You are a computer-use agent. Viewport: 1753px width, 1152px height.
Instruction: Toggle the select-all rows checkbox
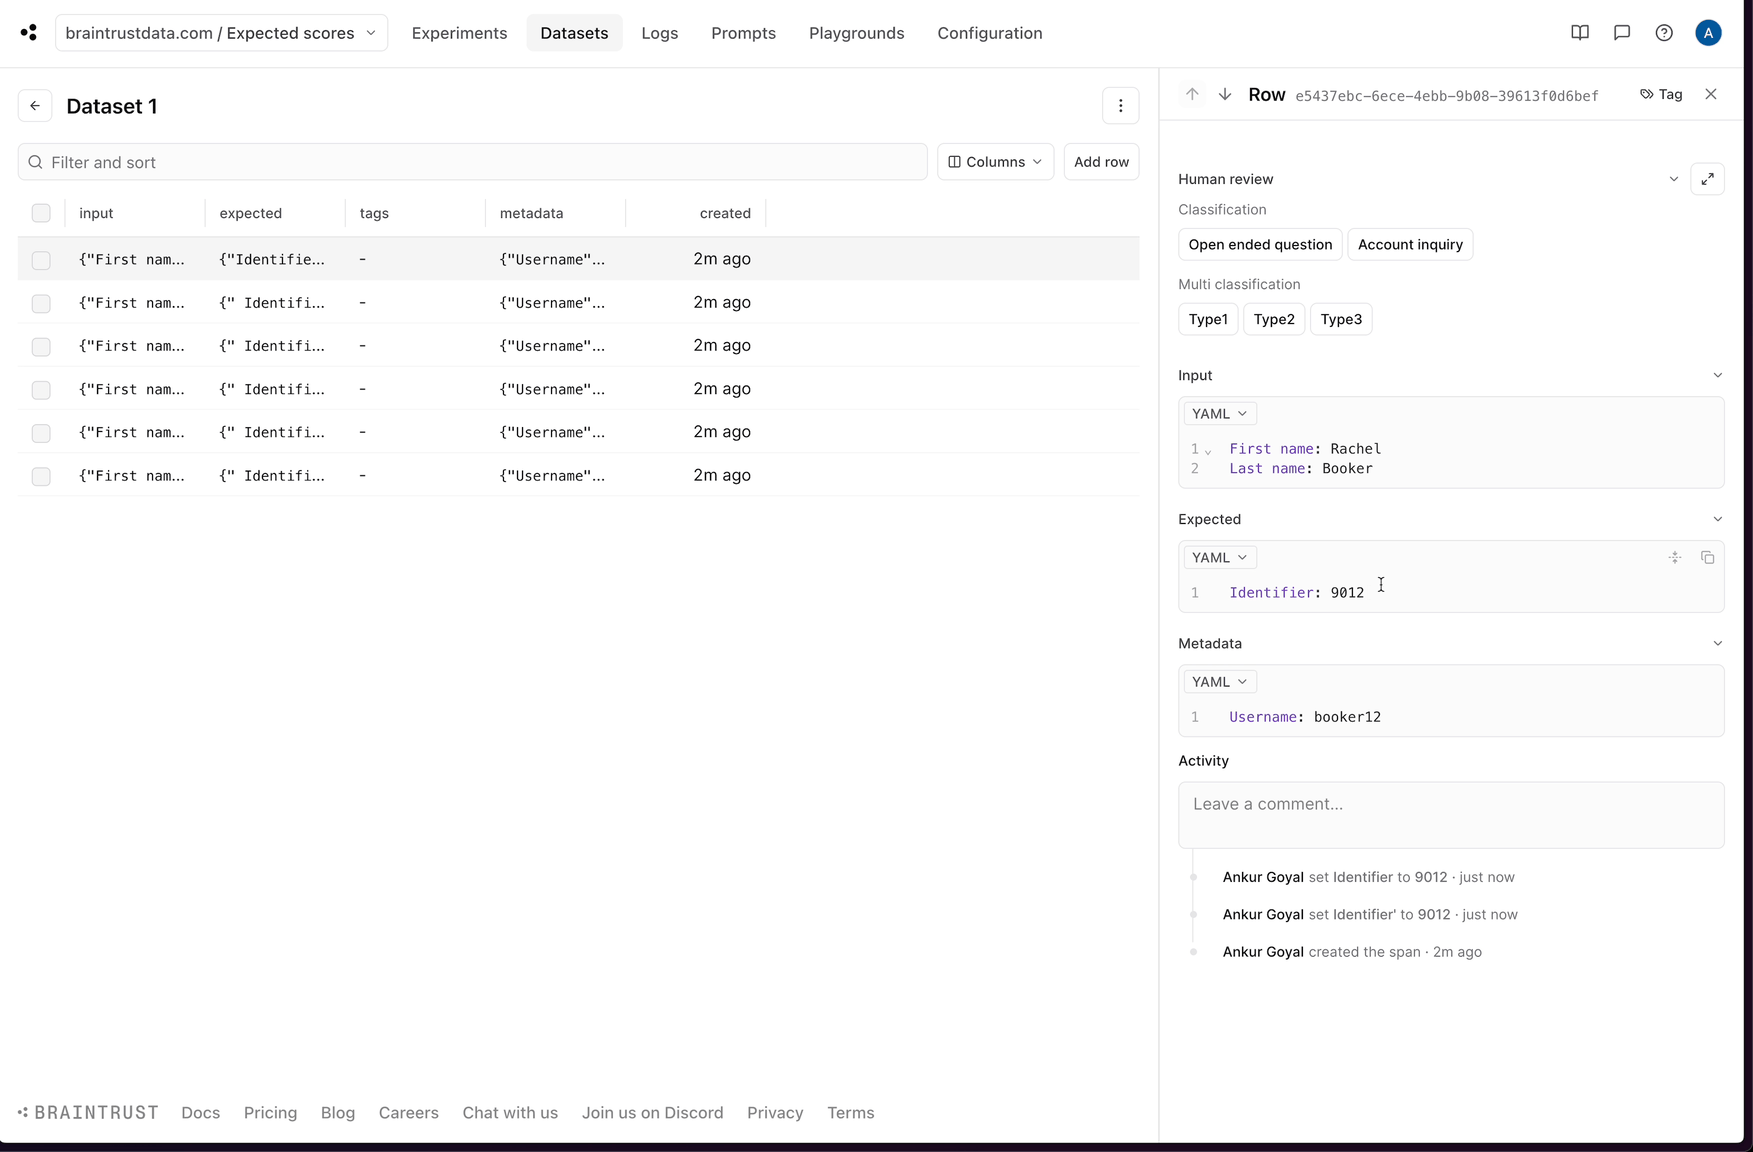(x=41, y=213)
